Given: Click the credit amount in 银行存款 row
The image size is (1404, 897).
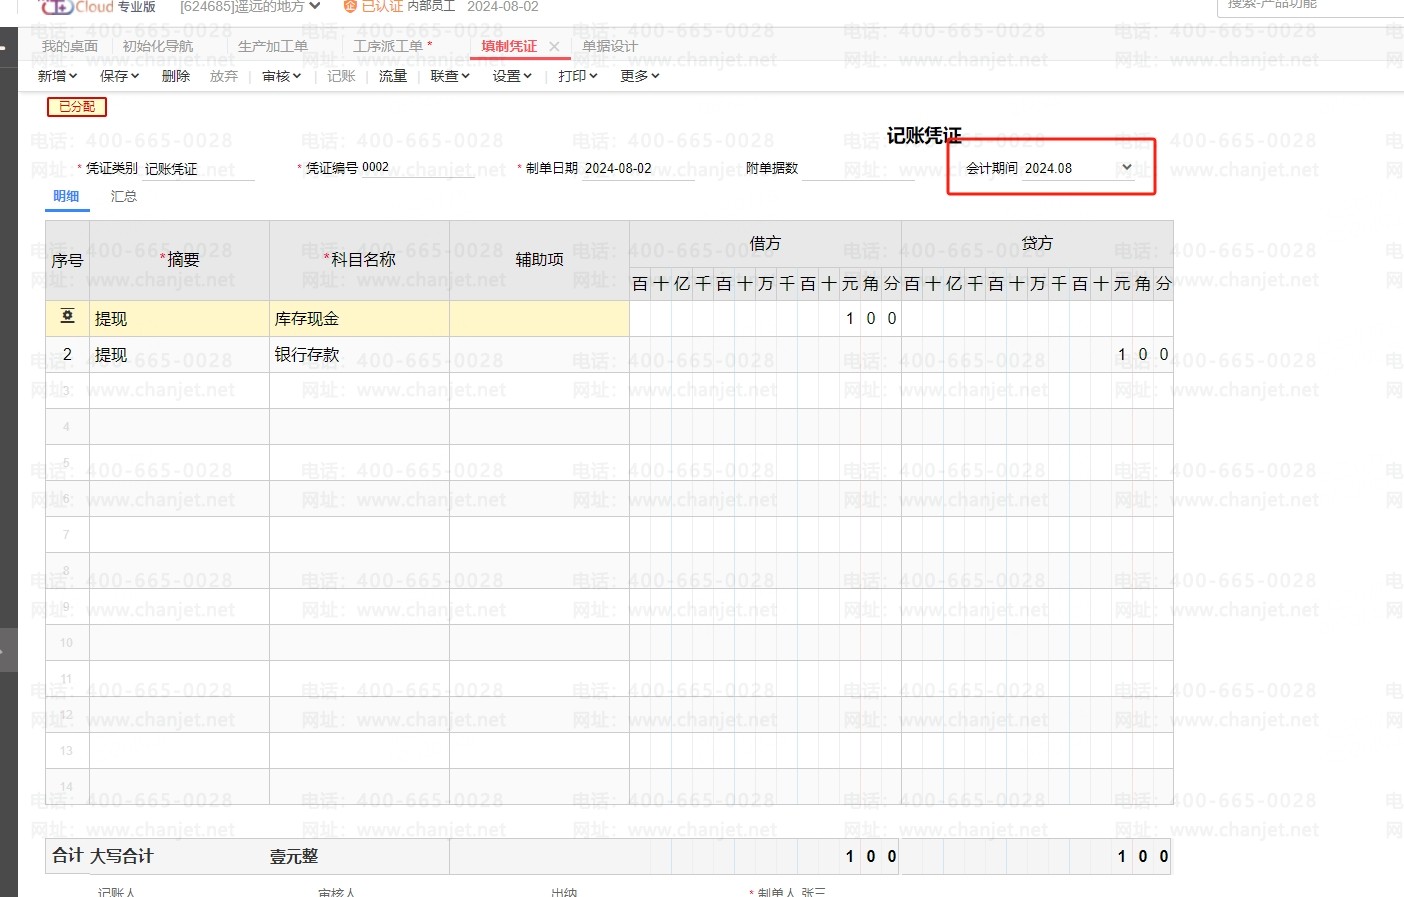Looking at the screenshot, I should click(1037, 355).
